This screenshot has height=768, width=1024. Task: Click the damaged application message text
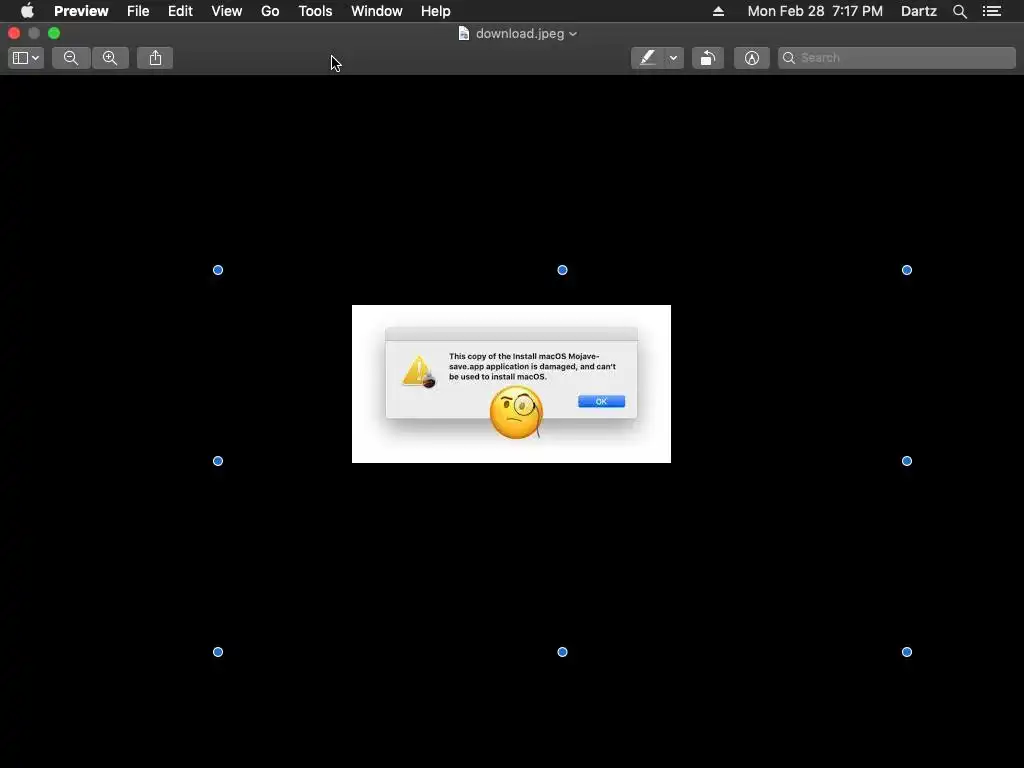[x=532, y=366]
